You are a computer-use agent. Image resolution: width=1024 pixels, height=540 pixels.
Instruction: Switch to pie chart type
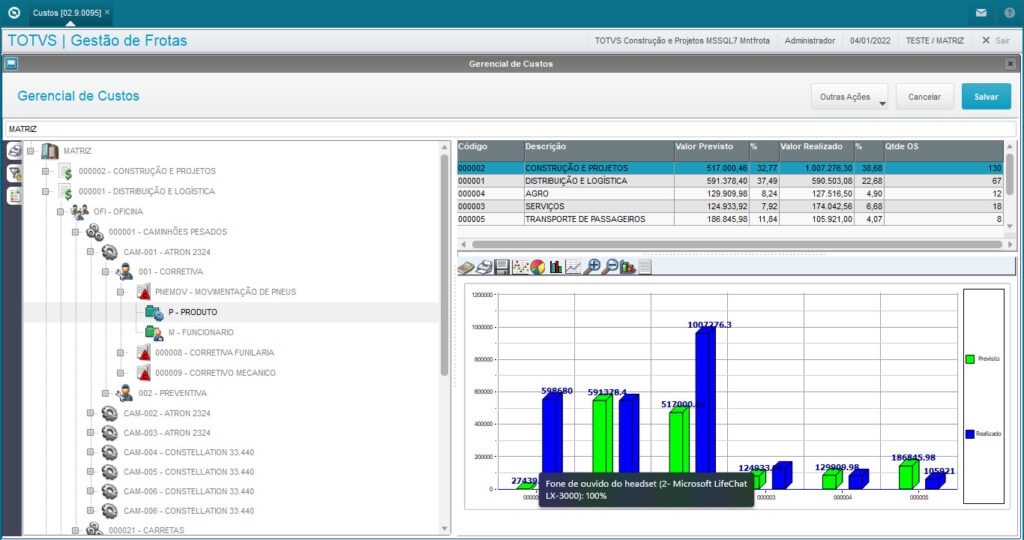537,266
